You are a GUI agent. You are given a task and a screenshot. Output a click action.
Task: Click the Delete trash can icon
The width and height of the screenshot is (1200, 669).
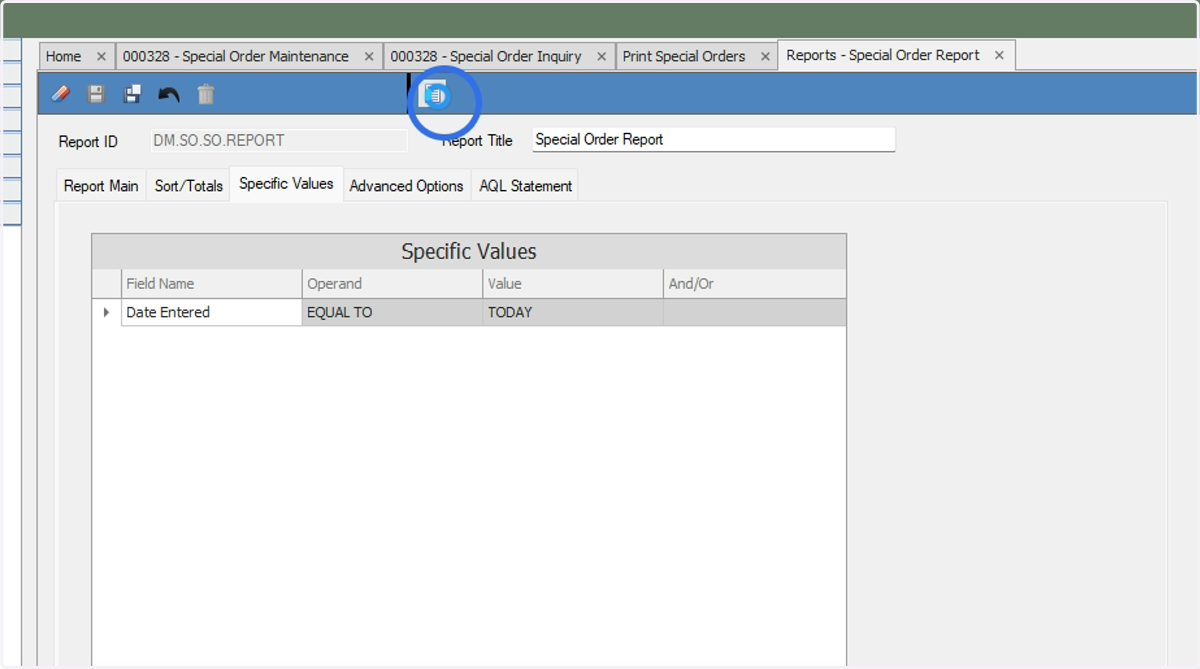click(205, 94)
